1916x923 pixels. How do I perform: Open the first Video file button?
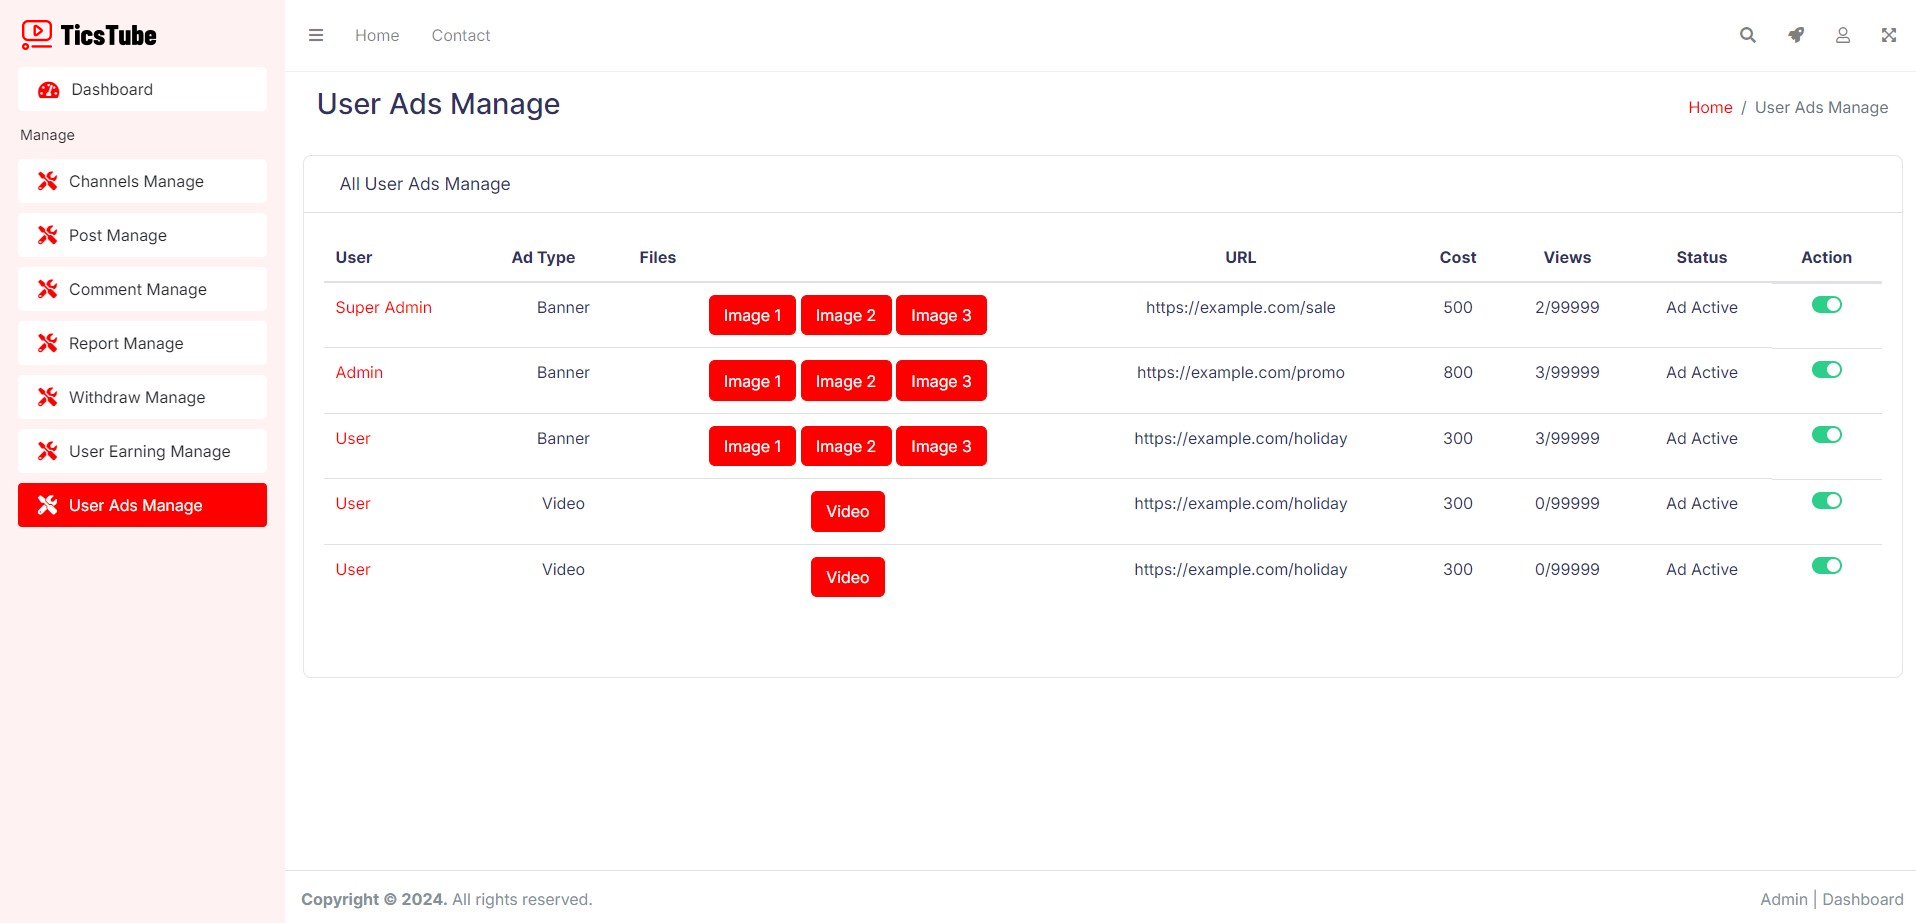847,511
